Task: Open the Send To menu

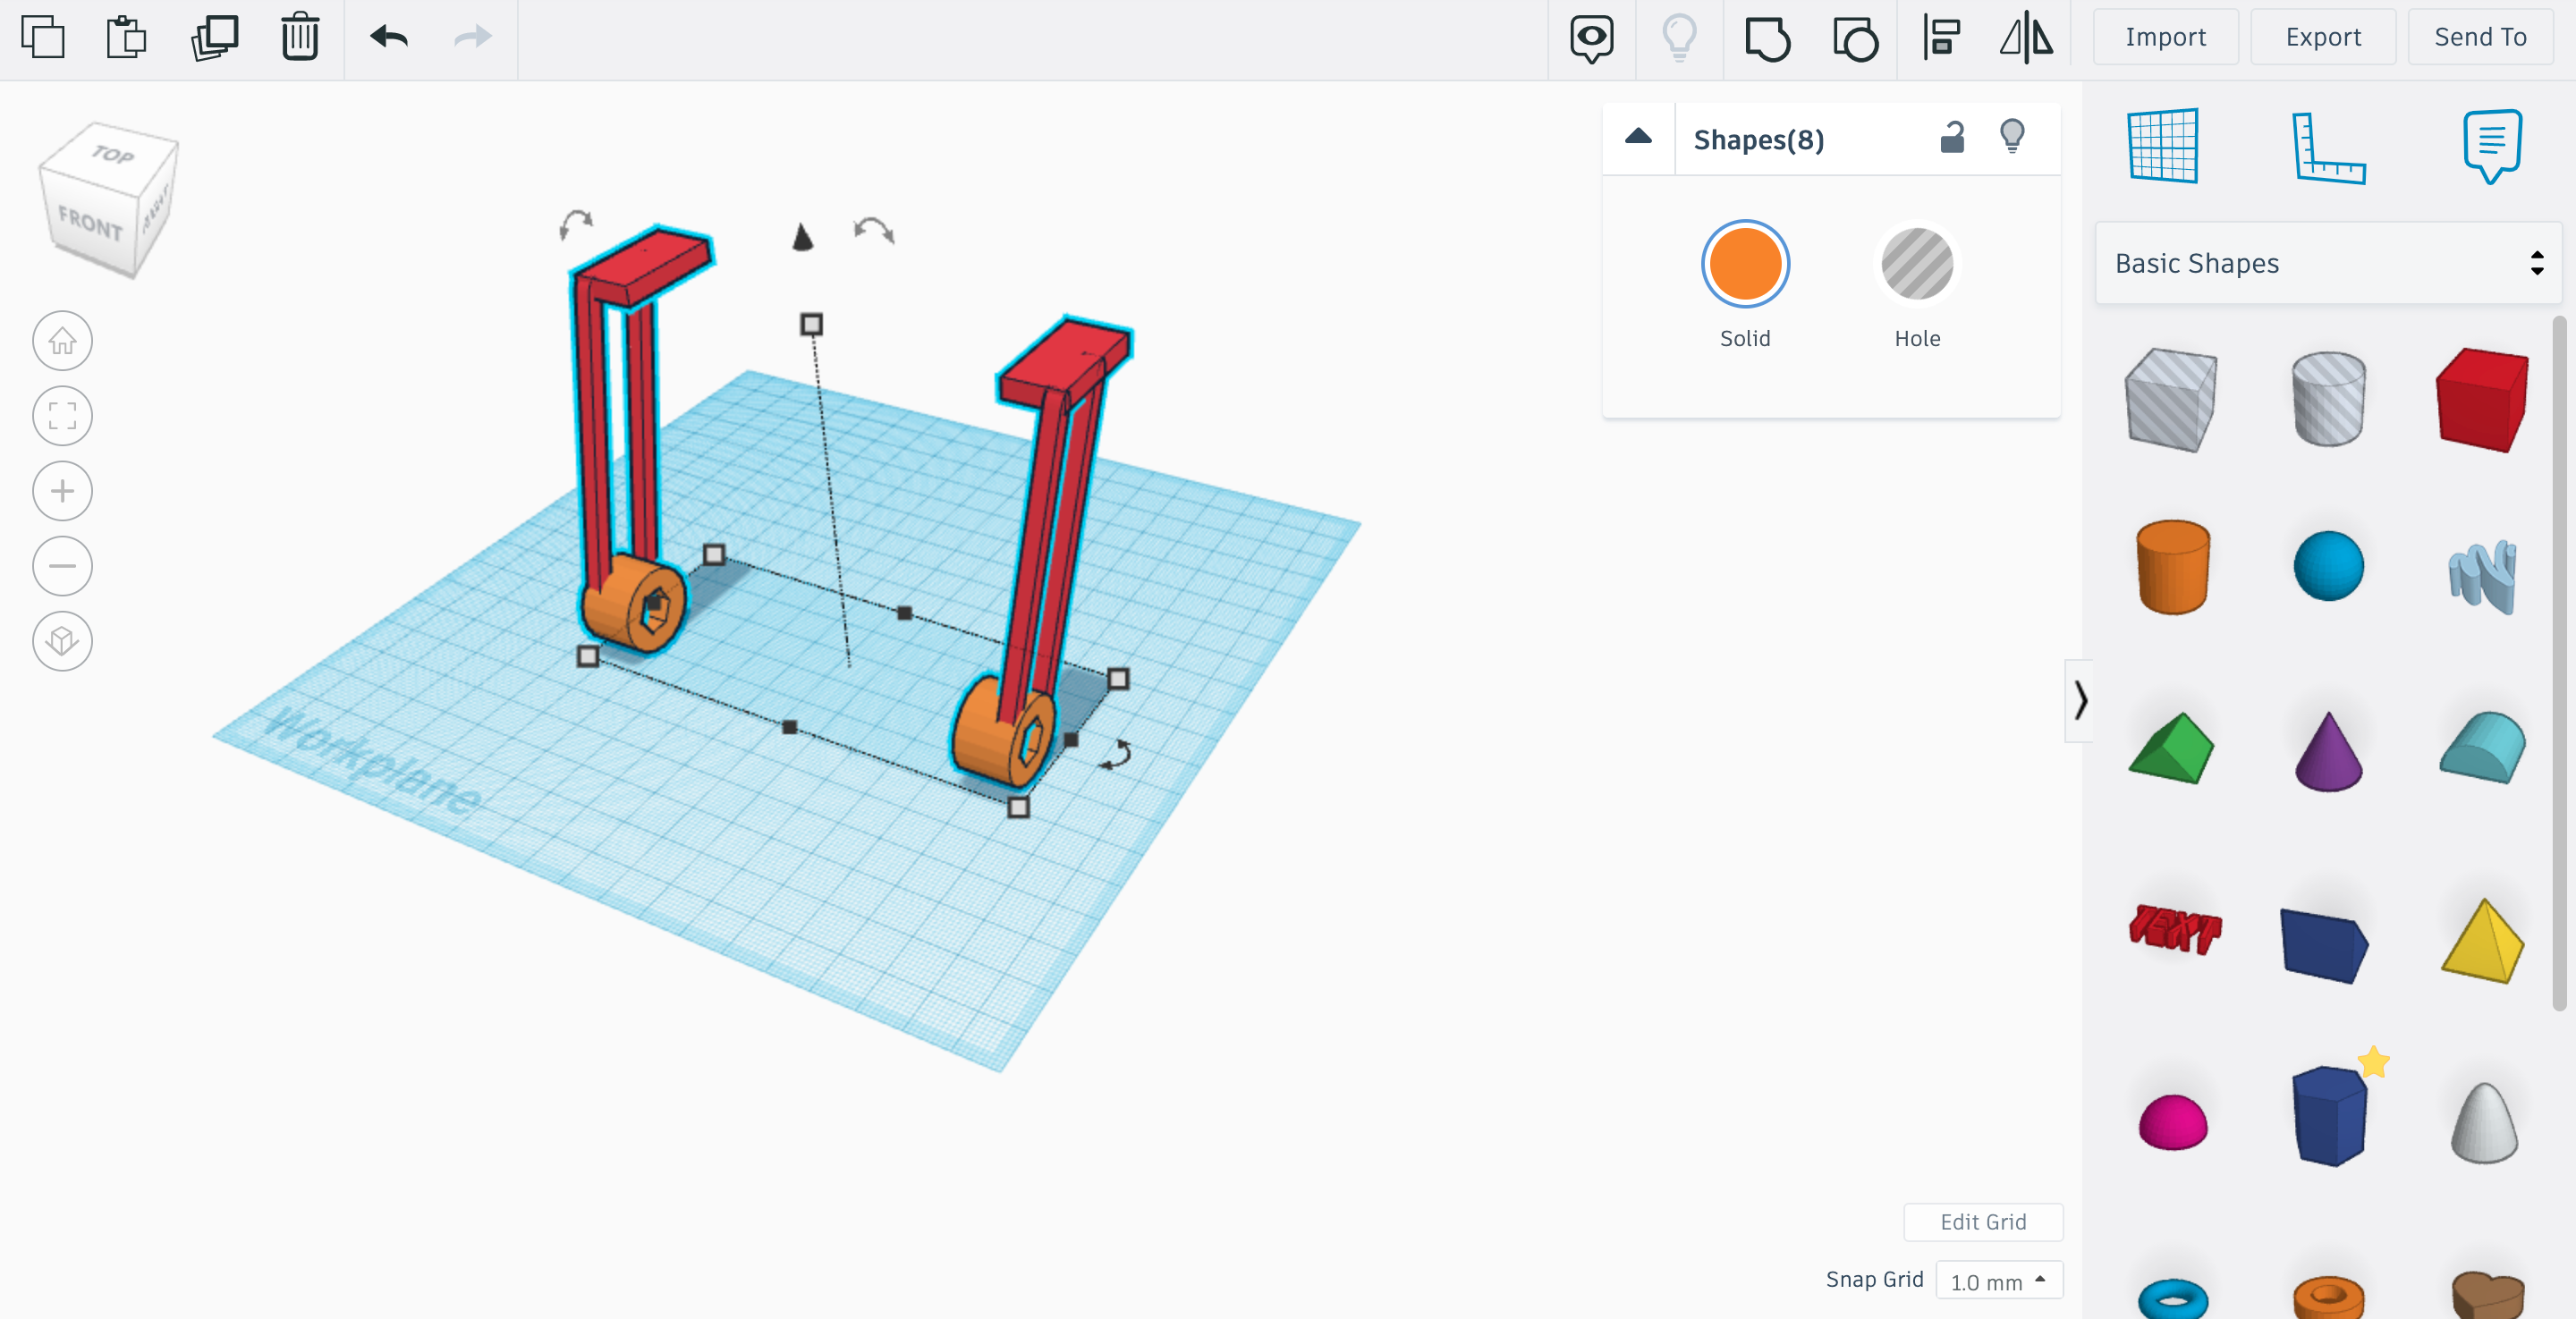Action: click(2479, 38)
